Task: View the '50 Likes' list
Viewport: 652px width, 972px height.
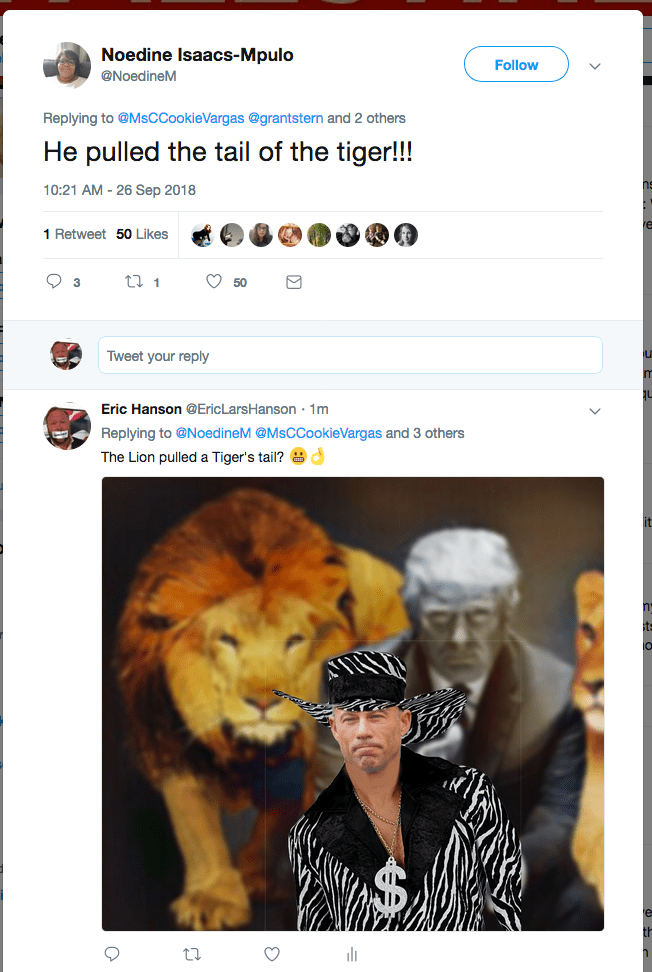Action: pyautogui.click(x=140, y=234)
